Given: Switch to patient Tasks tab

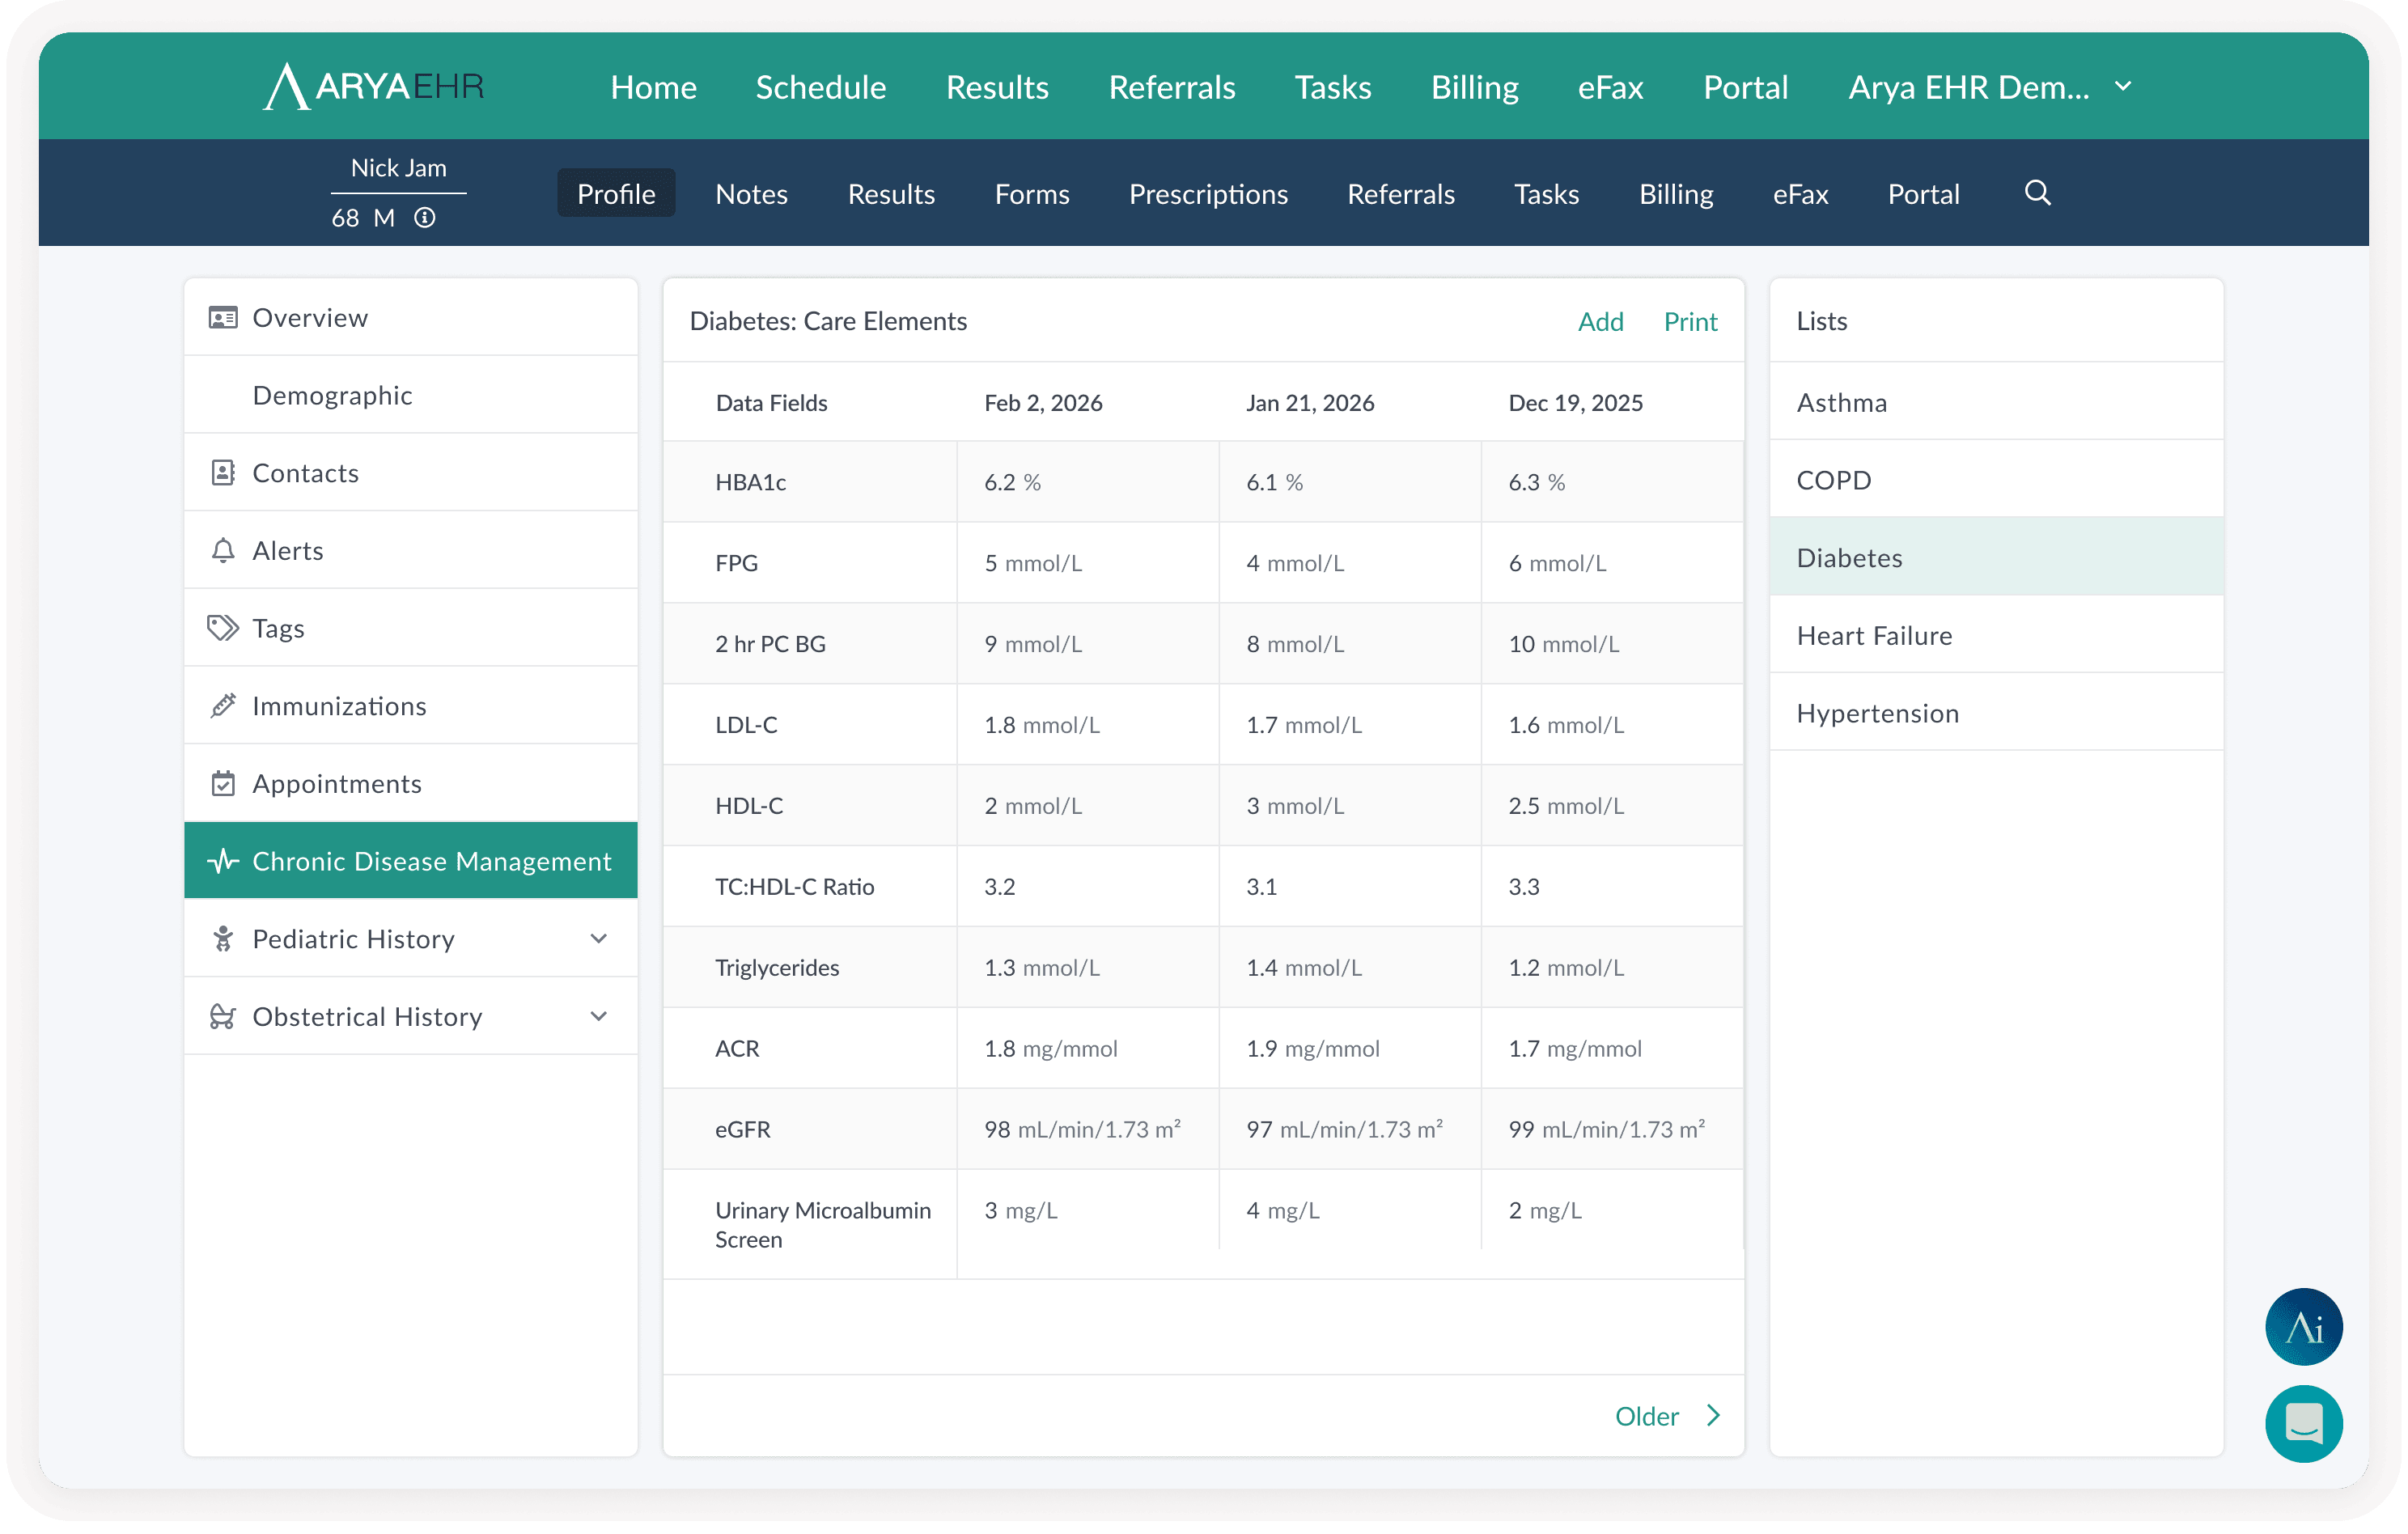Looking at the screenshot, I should tap(1546, 193).
